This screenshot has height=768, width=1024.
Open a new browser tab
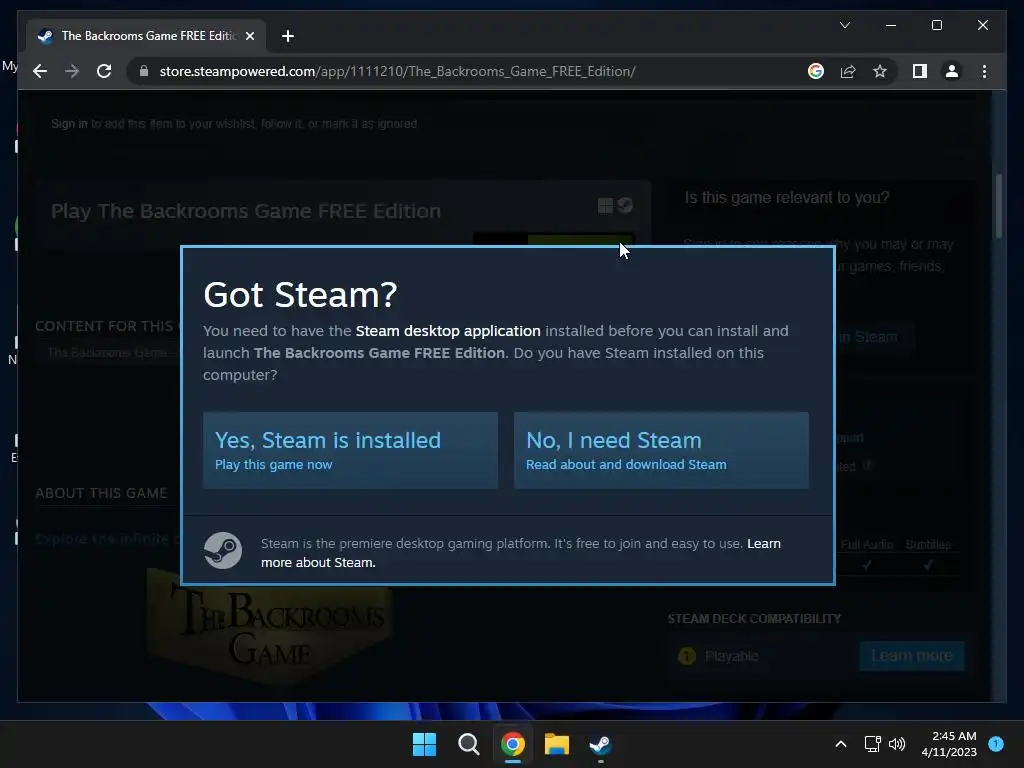pos(288,36)
